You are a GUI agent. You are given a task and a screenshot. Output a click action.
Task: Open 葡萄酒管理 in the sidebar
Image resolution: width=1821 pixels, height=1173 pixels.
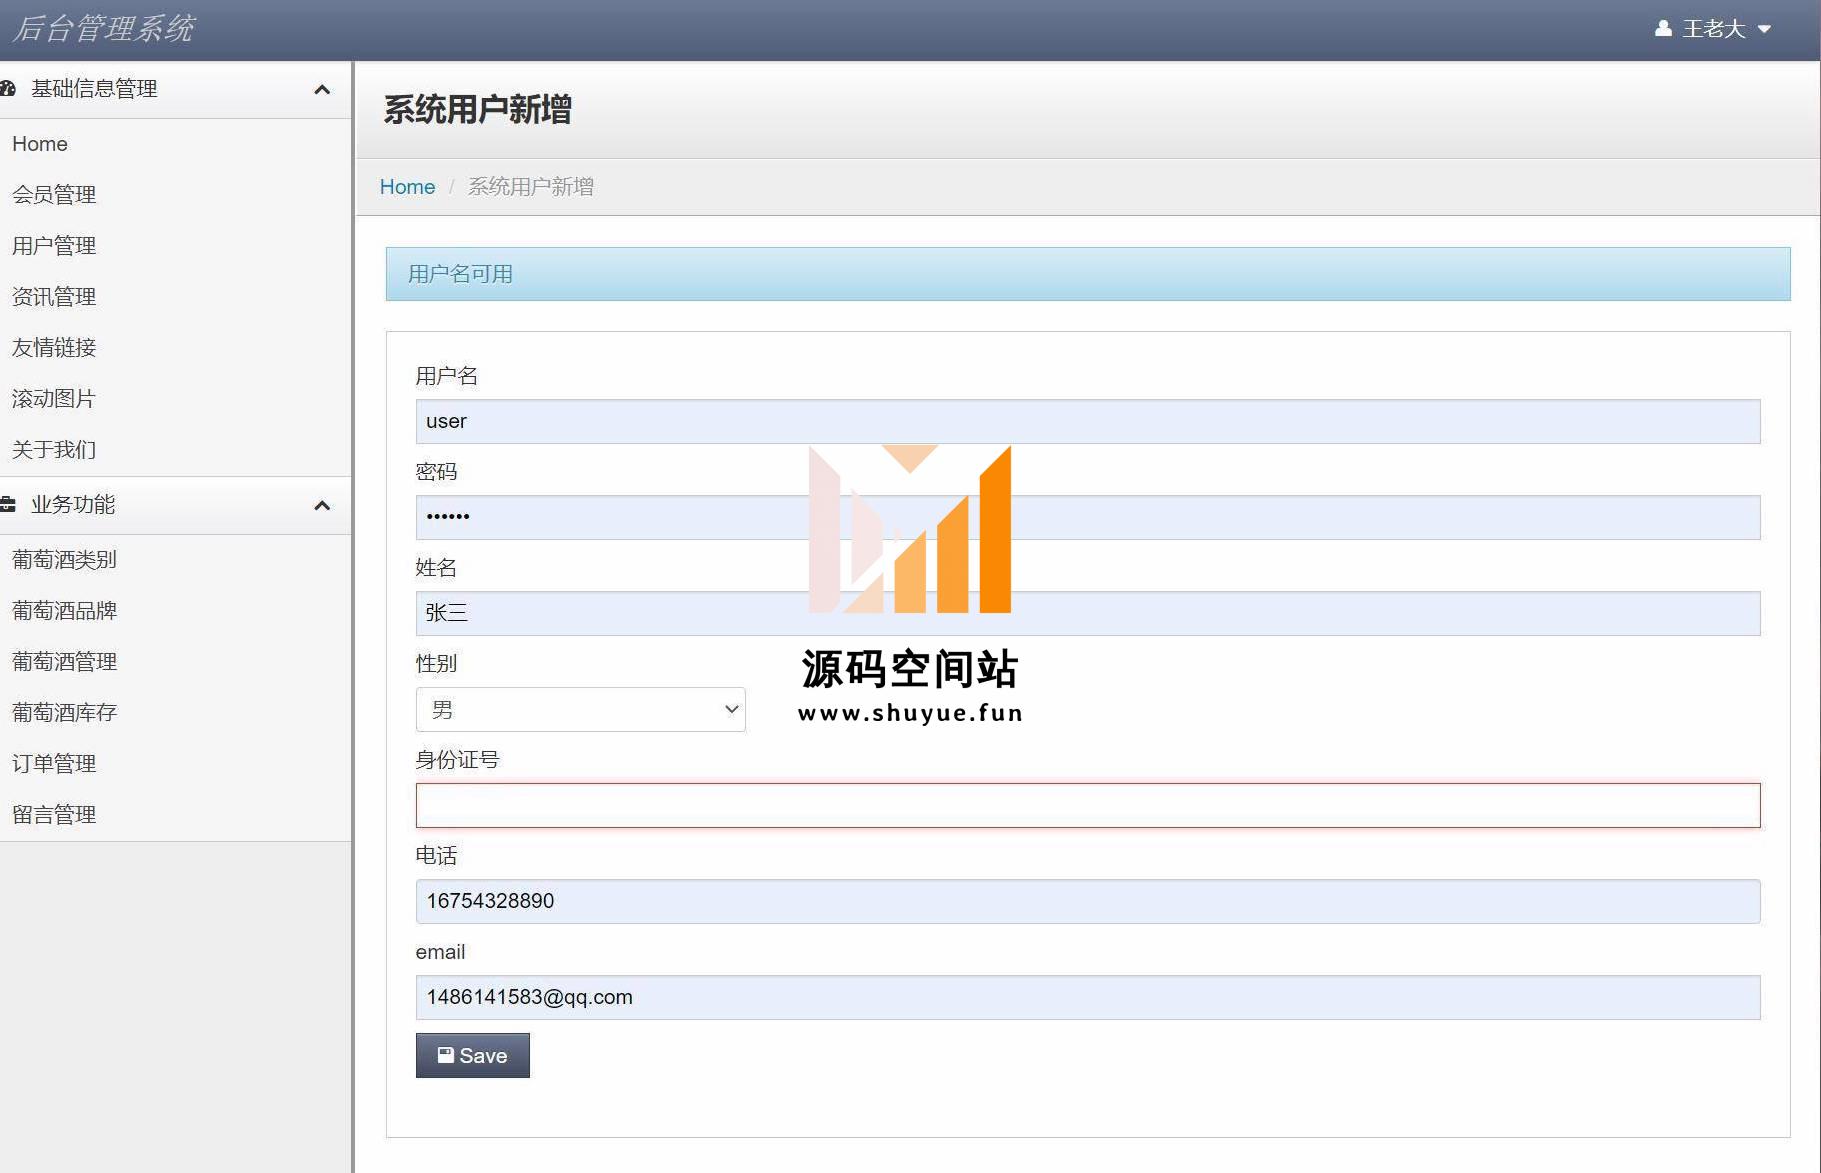point(65,662)
